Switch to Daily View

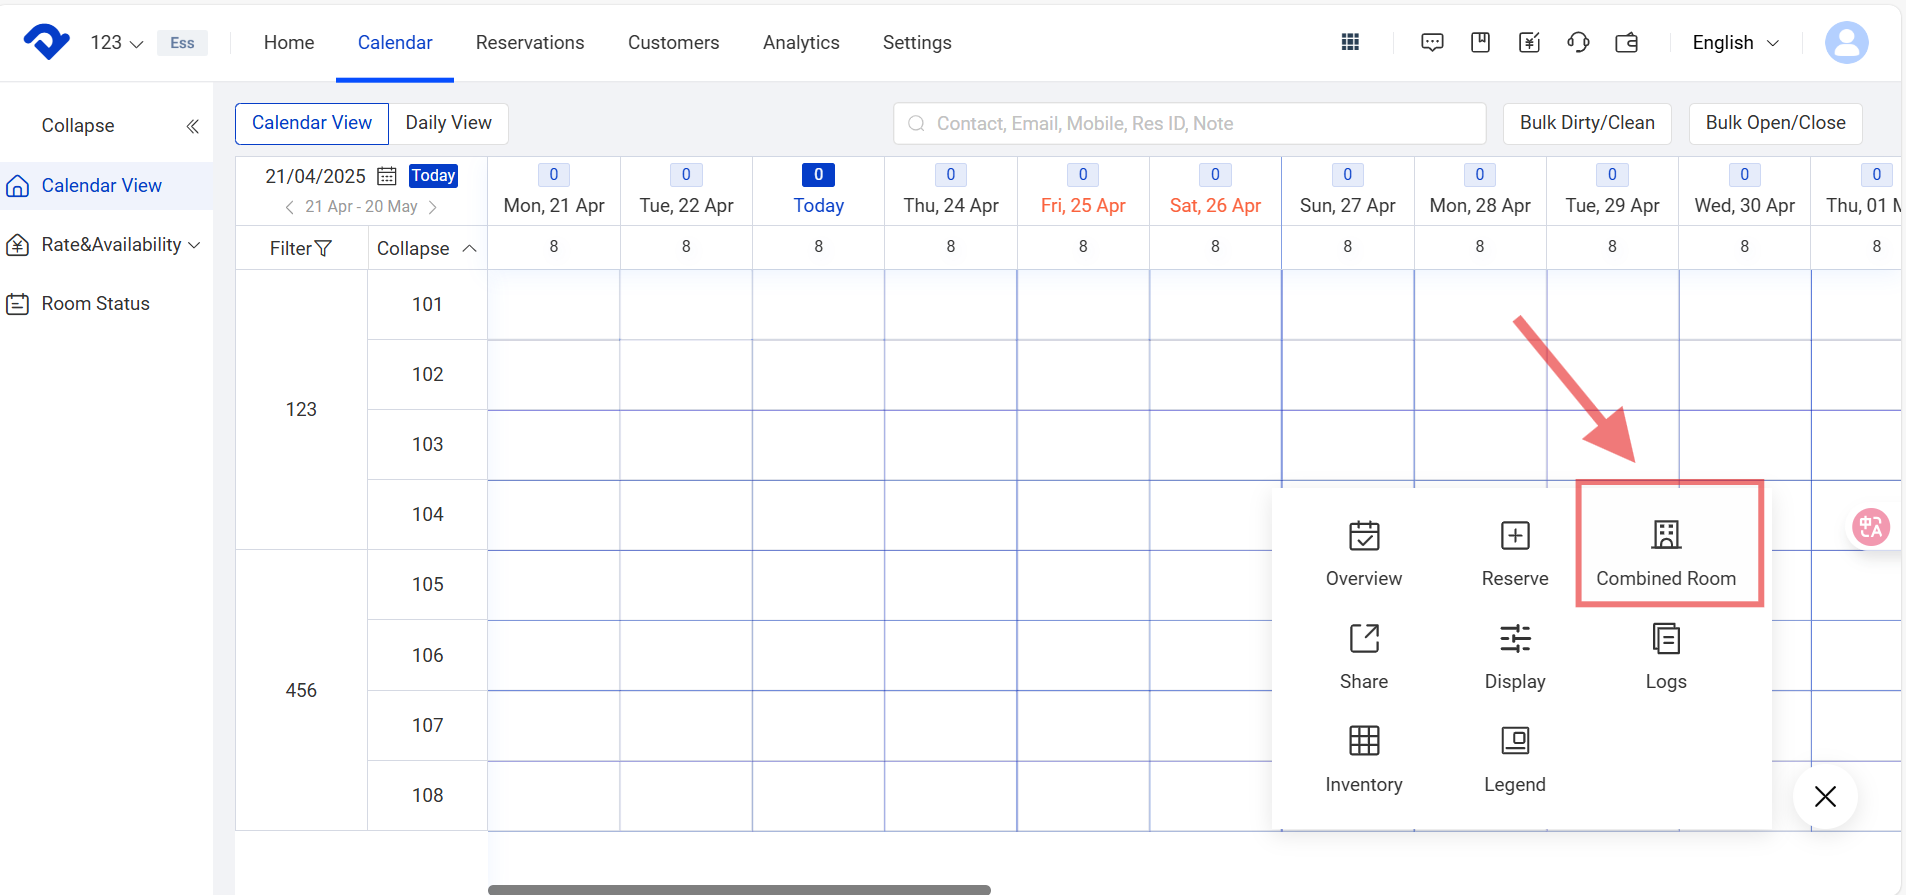click(448, 123)
